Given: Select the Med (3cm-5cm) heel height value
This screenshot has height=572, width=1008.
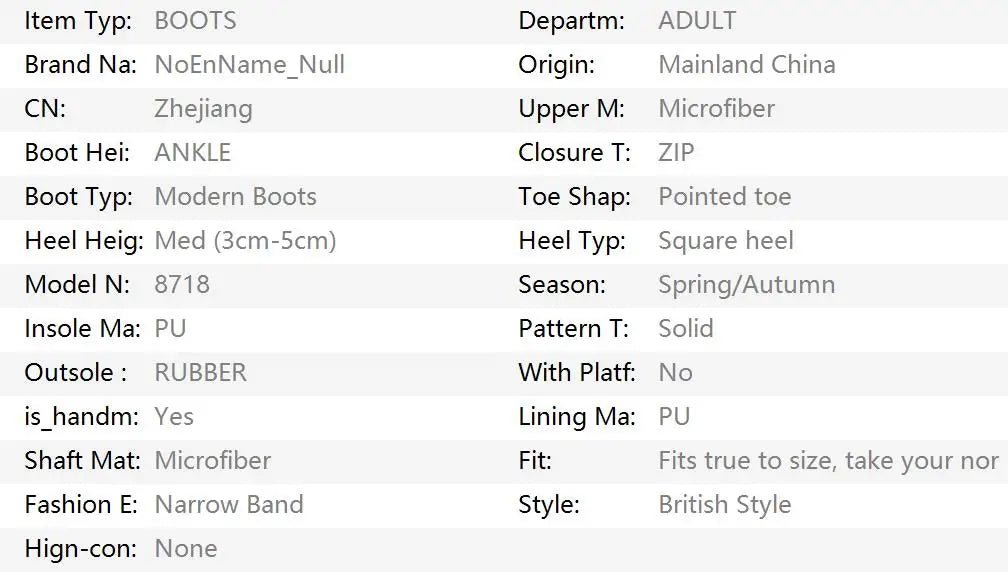Looking at the screenshot, I should click(x=245, y=241).
